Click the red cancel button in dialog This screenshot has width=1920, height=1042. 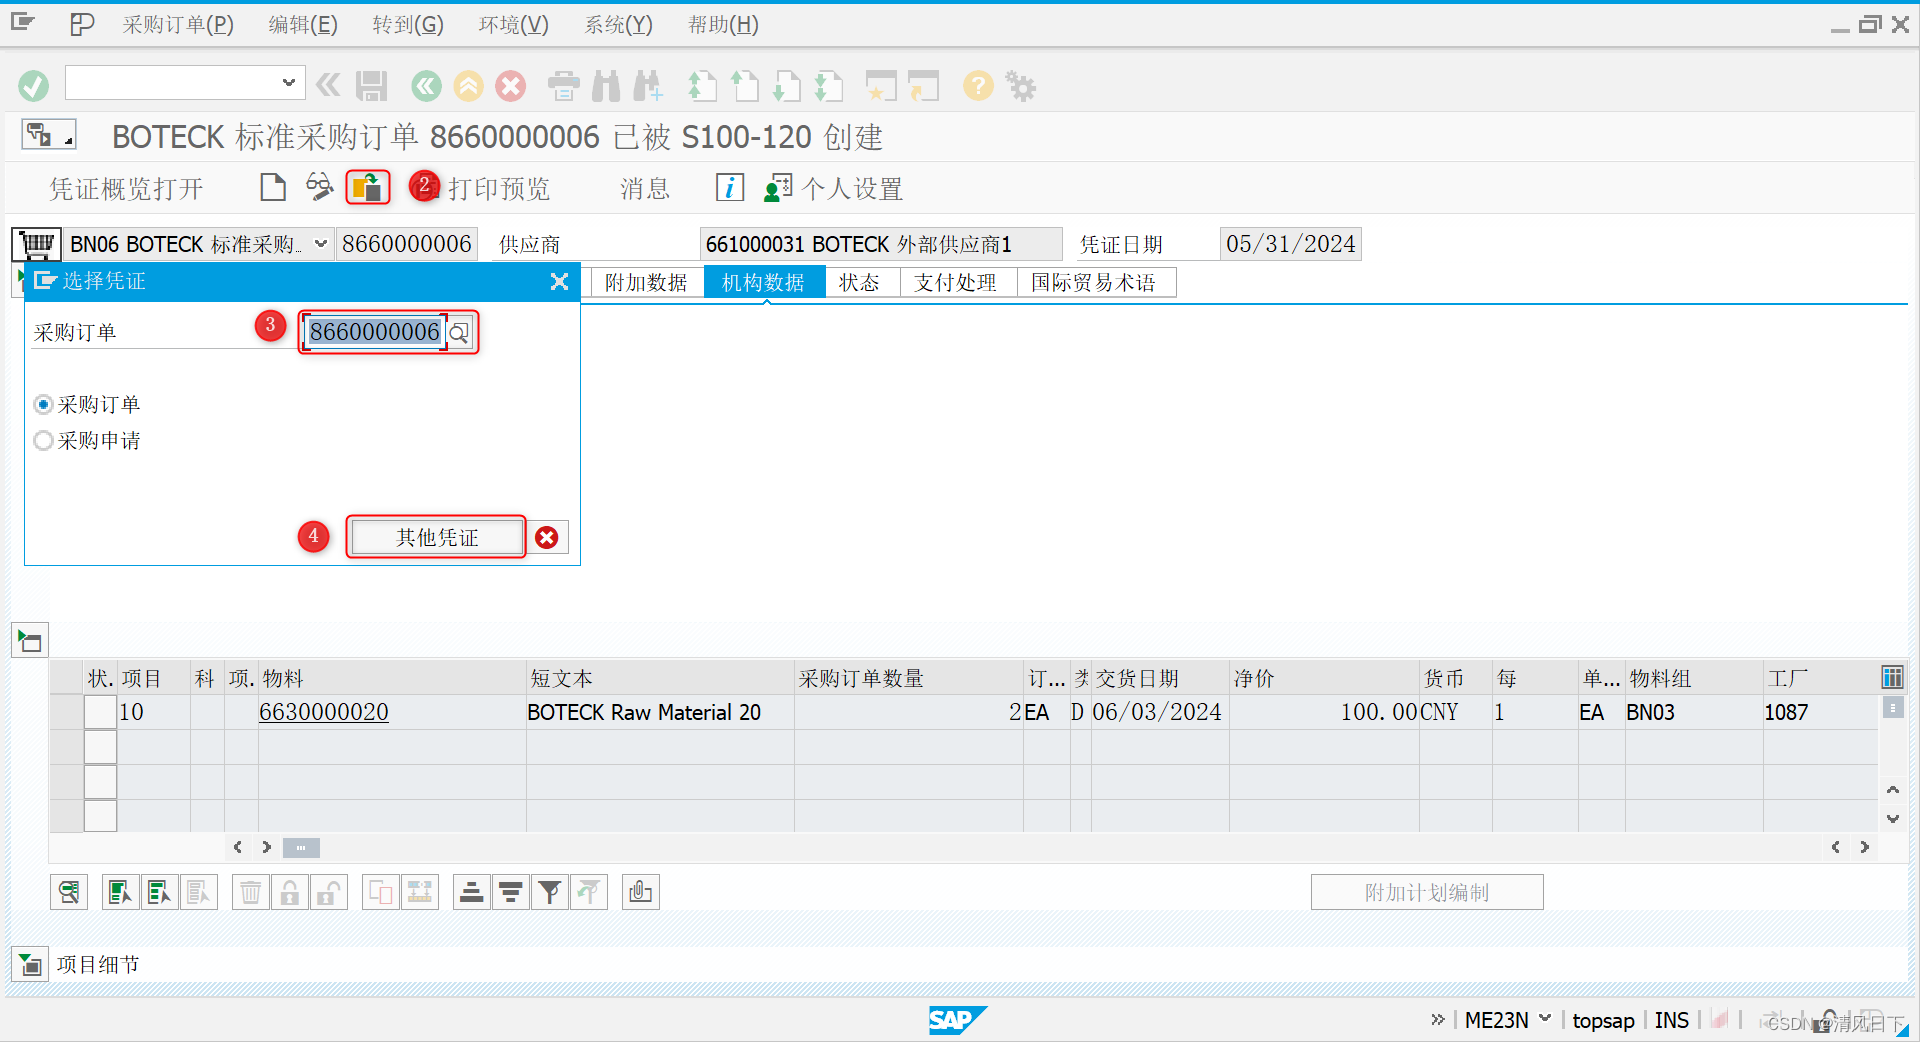[547, 538]
